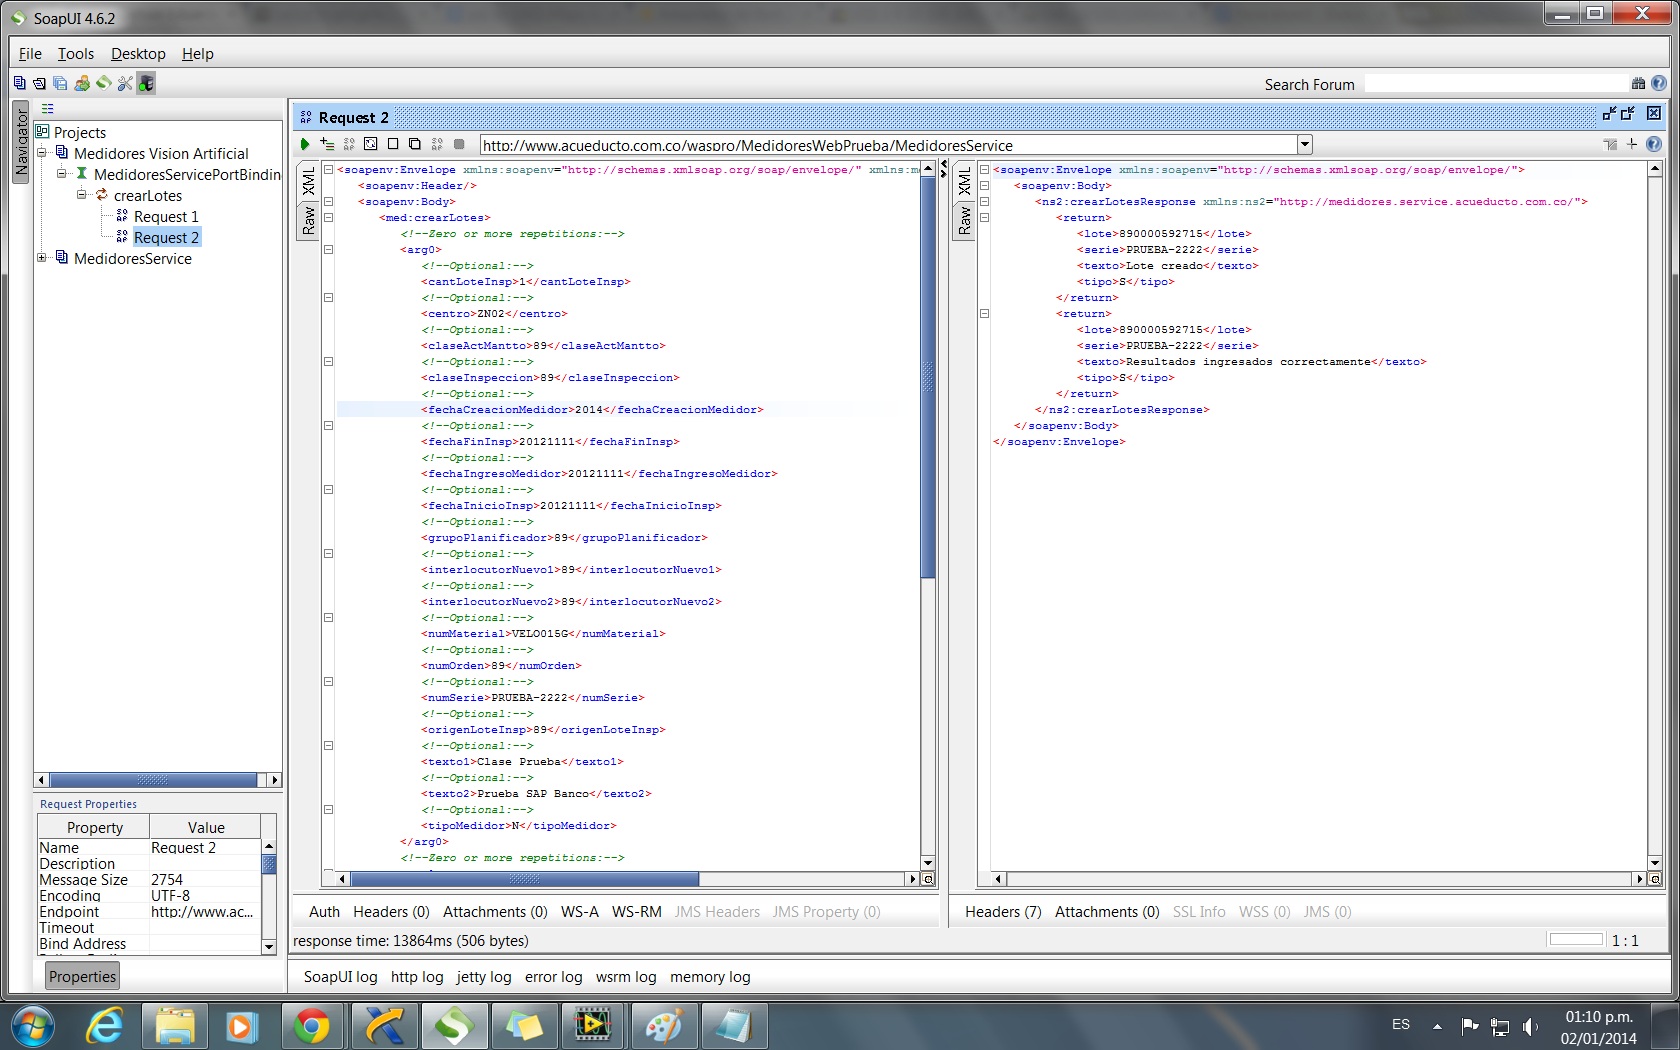Open the endpoint URL dropdown
This screenshot has width=1680, height=1050.
[x=1304, y=145]
